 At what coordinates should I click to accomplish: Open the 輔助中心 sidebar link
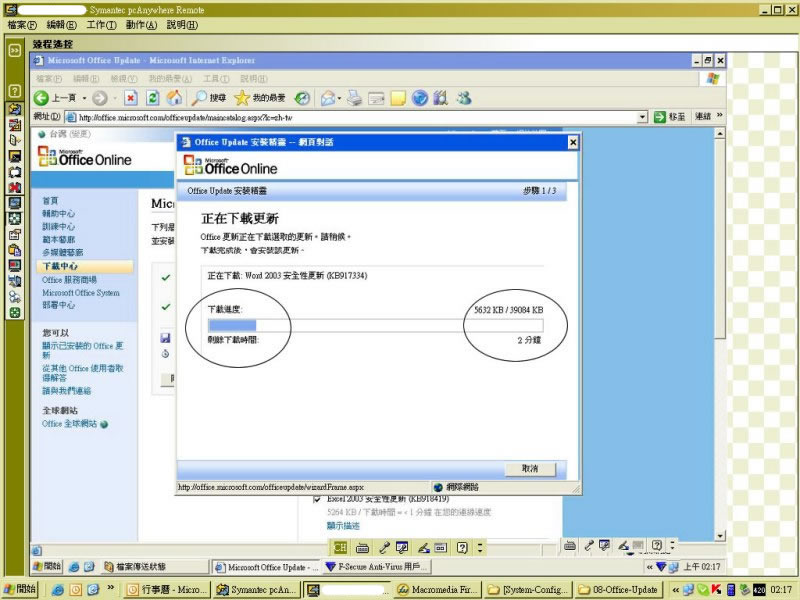point(58,213)
